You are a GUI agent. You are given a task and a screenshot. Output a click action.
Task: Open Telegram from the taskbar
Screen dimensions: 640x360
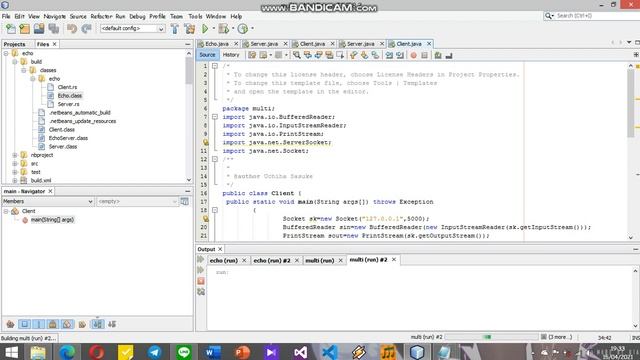[x=155, y=352]
